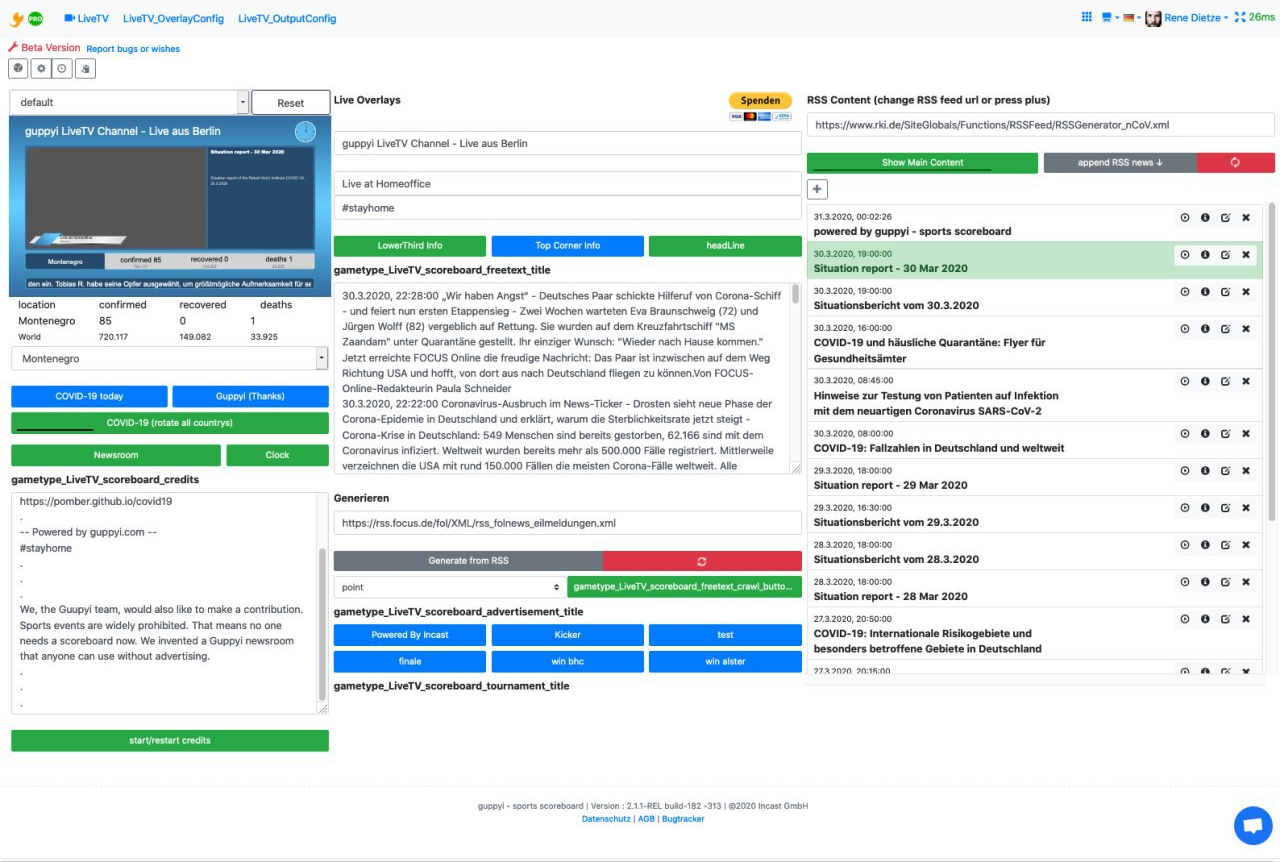Image resolution: width=1280 pixels, height=862 pixels.
Task: Click the red refresh button beside Generate from RSS
Action: click(x=702, y=561)
